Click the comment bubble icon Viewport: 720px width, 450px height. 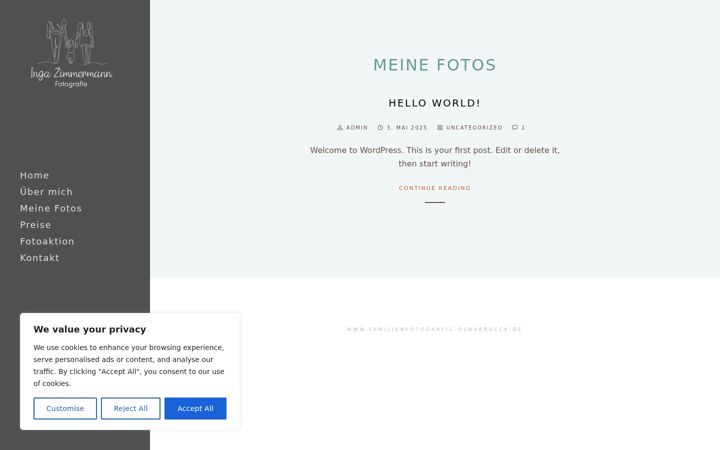515,128
